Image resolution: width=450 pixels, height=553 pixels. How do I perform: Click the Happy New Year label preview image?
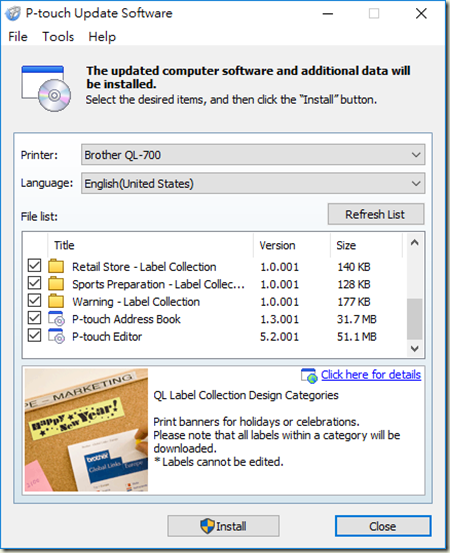pyautogui.click(x=86, y=430)
